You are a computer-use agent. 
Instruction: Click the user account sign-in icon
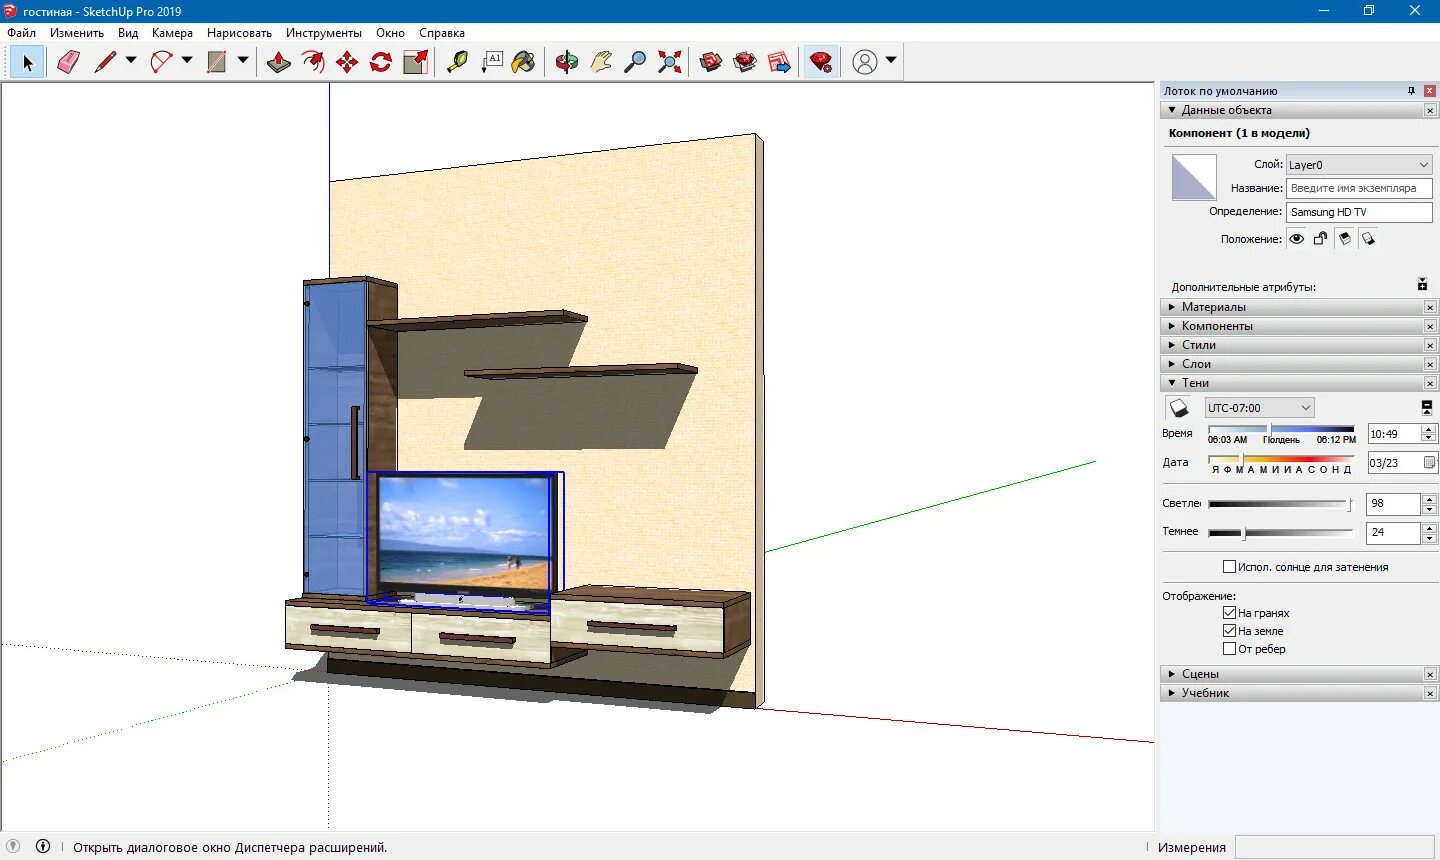point(865,62)
